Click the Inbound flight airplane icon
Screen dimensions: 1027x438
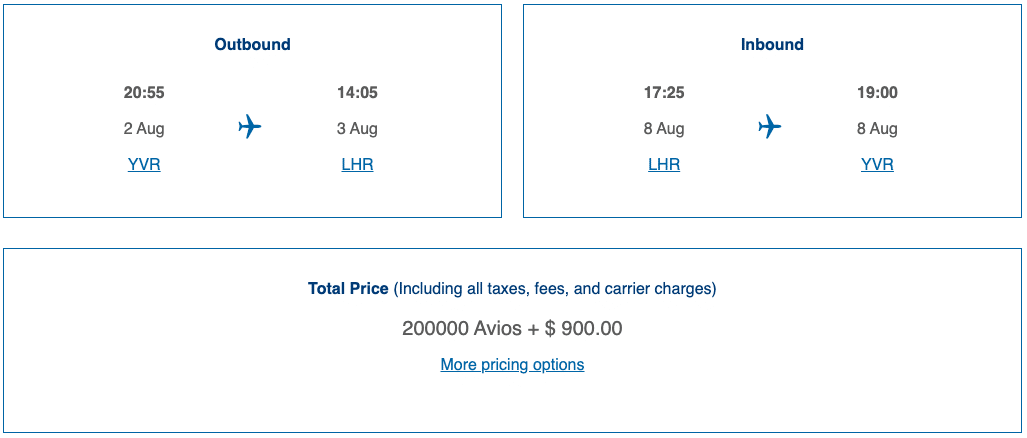pyautogui.click(x=769, y=127)
